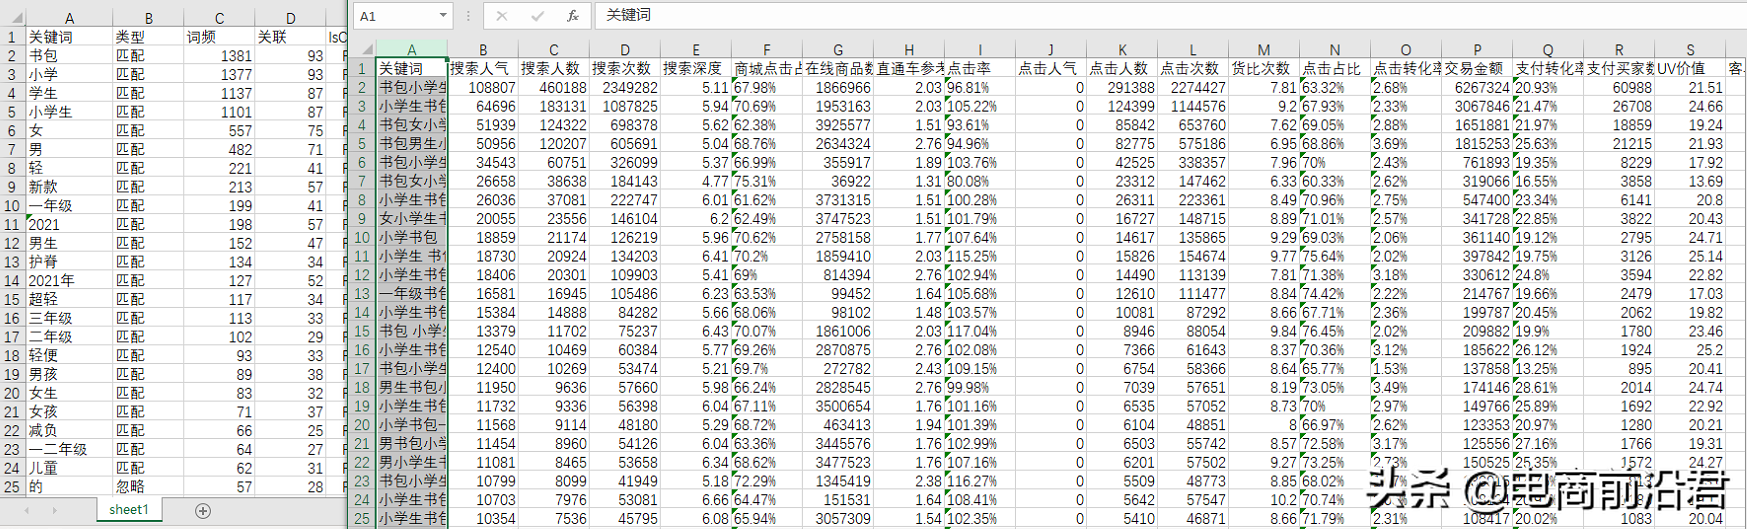
Task: Click the 超轻 keyword cell in left workbook
Action: click(x=69, y=299)
